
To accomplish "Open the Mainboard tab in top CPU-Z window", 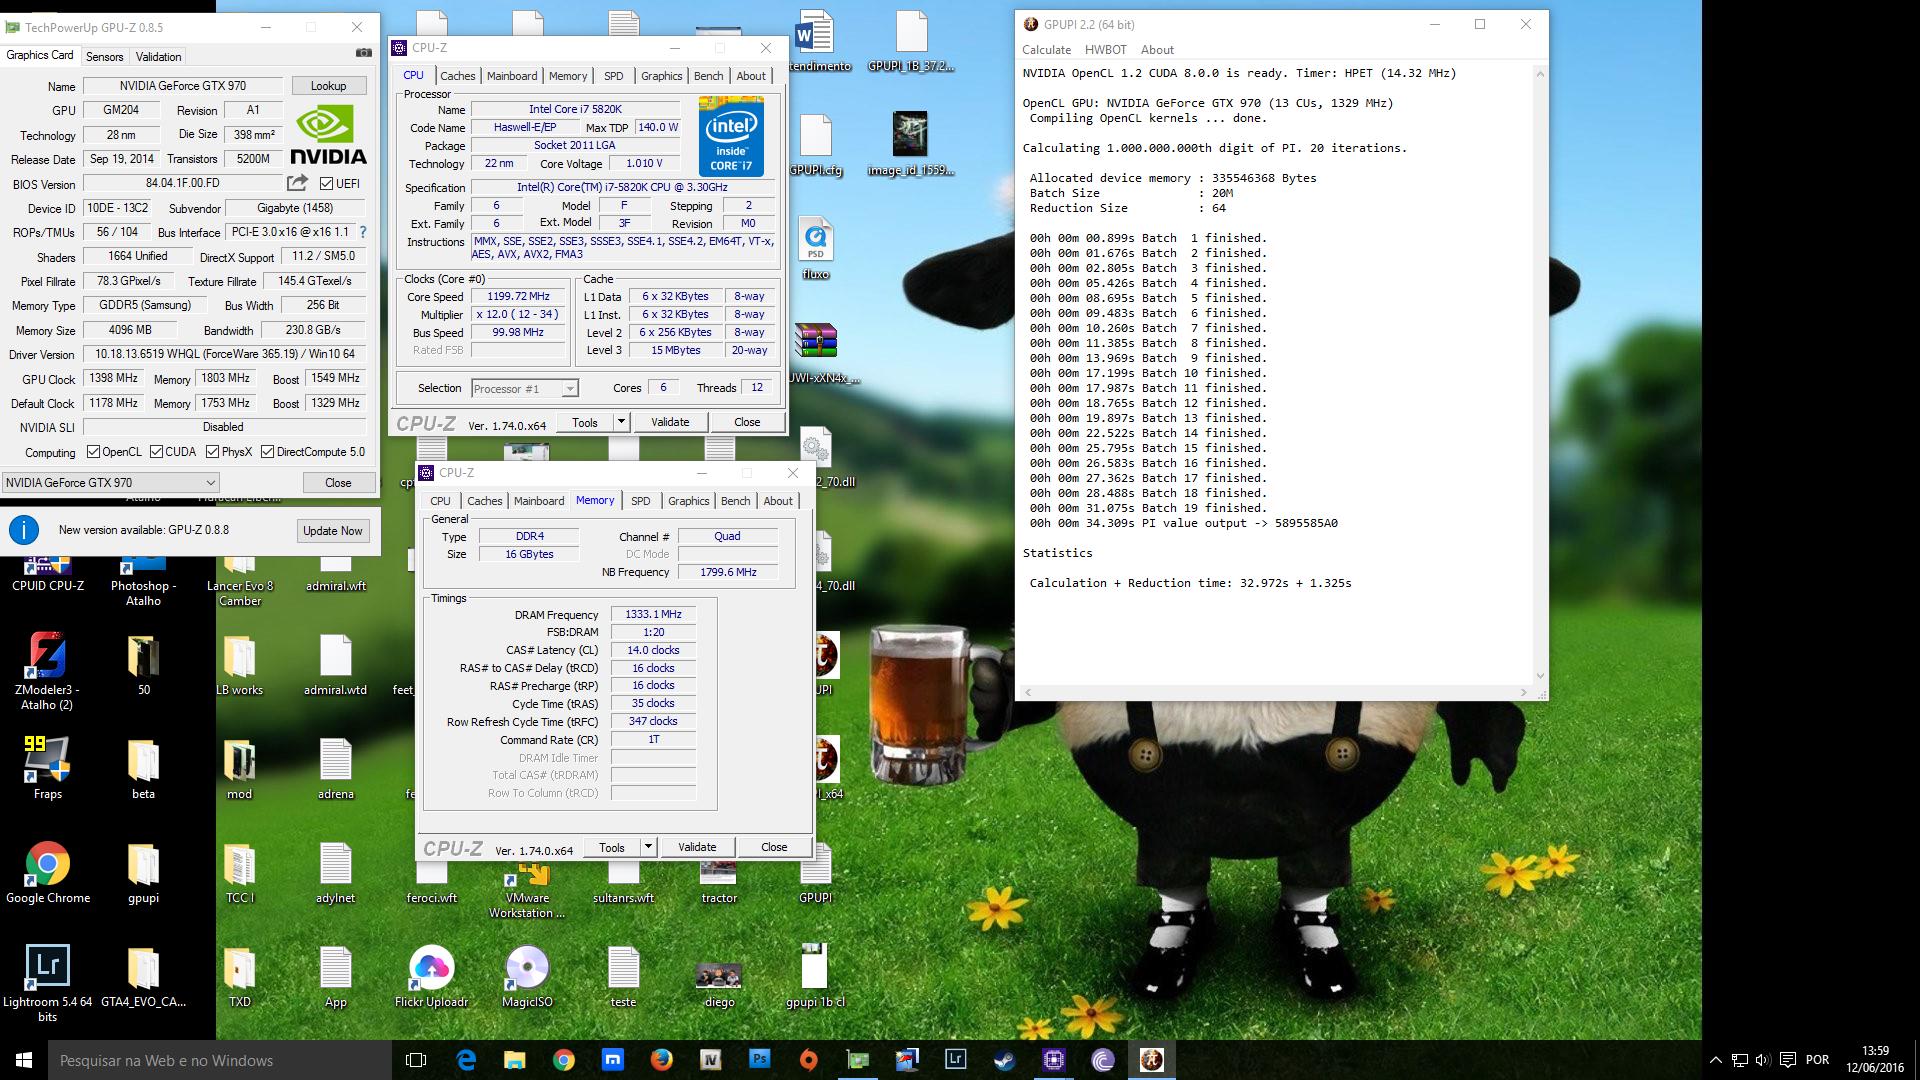I will (512, 76).
